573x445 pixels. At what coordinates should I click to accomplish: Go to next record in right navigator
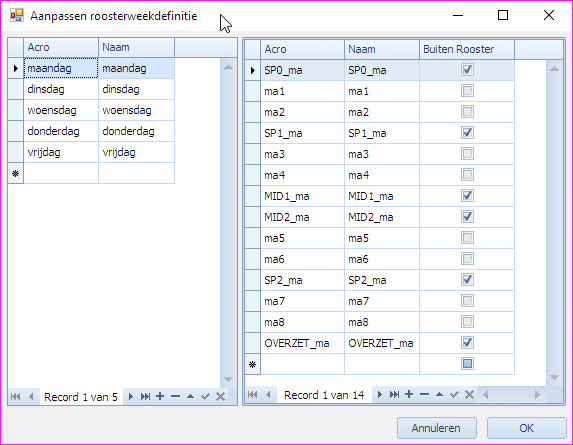pyautogui.click(x=380, y=395)
